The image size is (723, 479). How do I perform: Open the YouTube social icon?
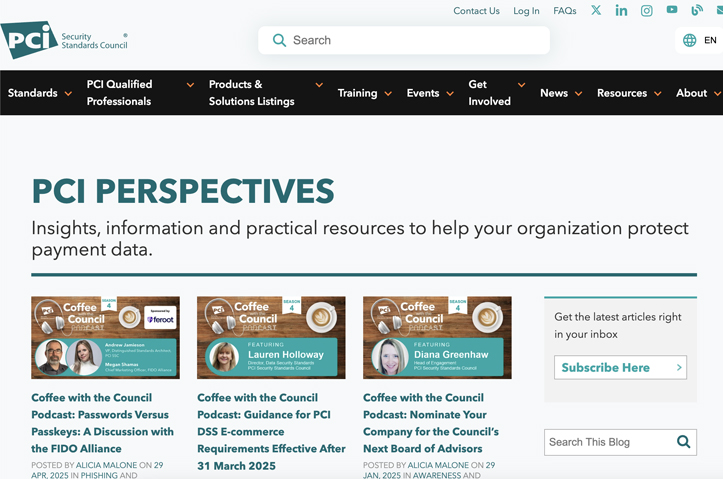(x=672, y=10)
